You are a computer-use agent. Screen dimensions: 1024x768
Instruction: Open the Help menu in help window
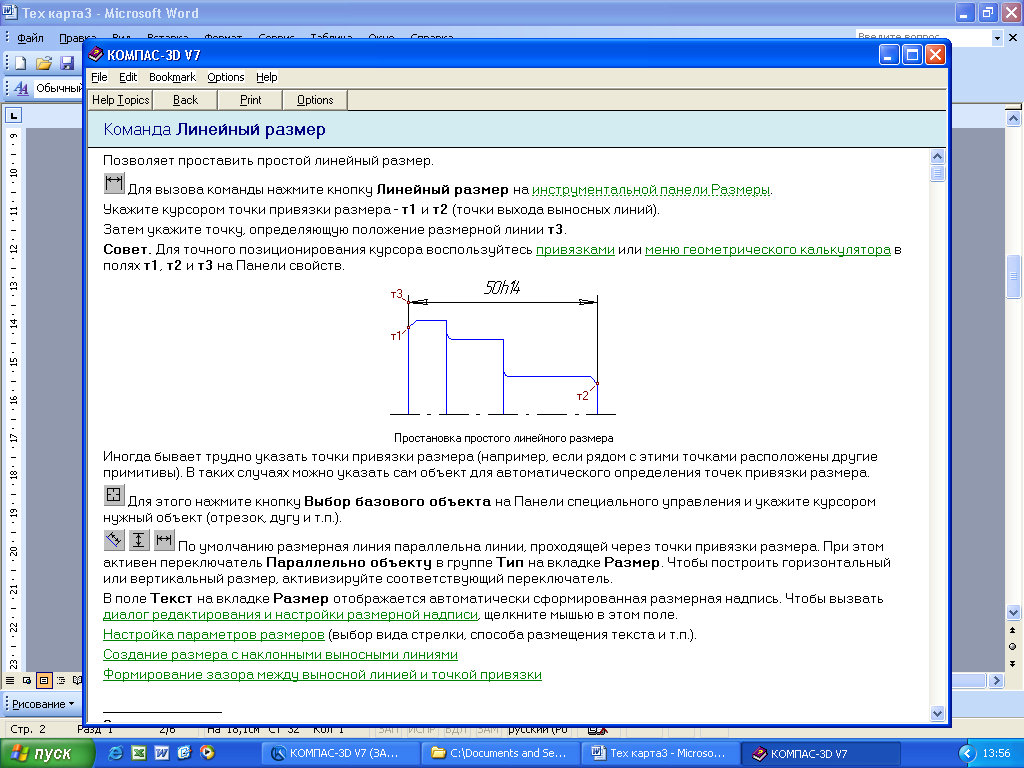tap(266, 77)
